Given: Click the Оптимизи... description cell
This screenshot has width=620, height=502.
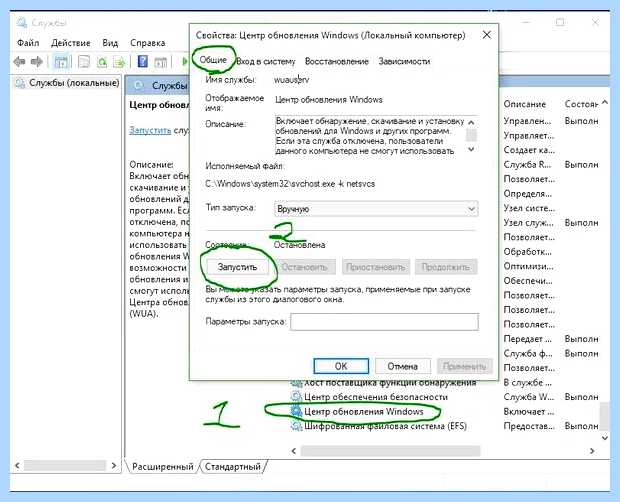Looking at the screenshot, I should 528,266.
